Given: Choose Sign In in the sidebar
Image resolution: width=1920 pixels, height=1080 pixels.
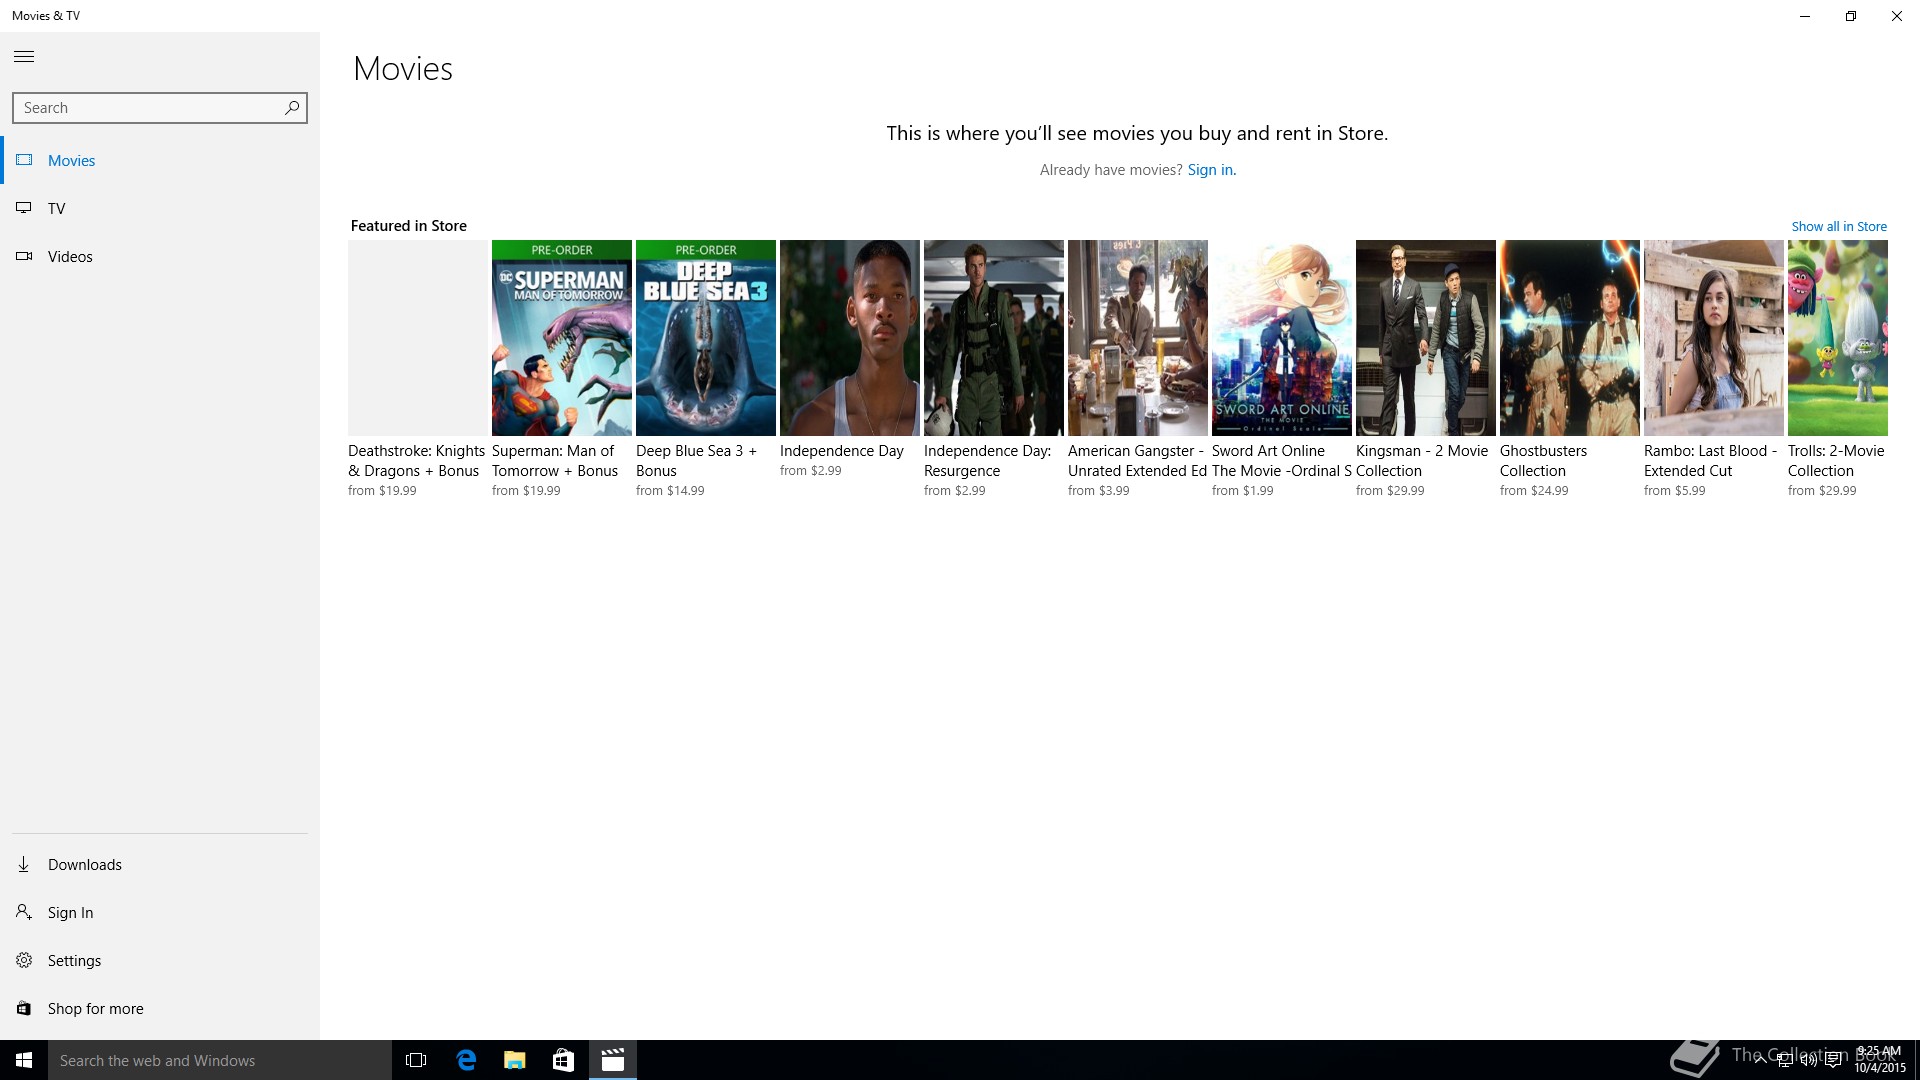Looking at the screenshot, I should pos(160,912).
